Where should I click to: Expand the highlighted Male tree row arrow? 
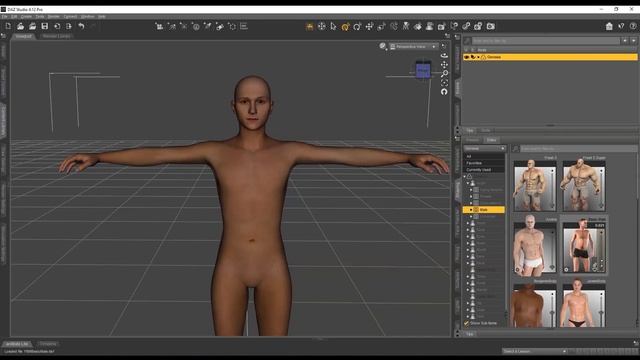click(471, 210)
